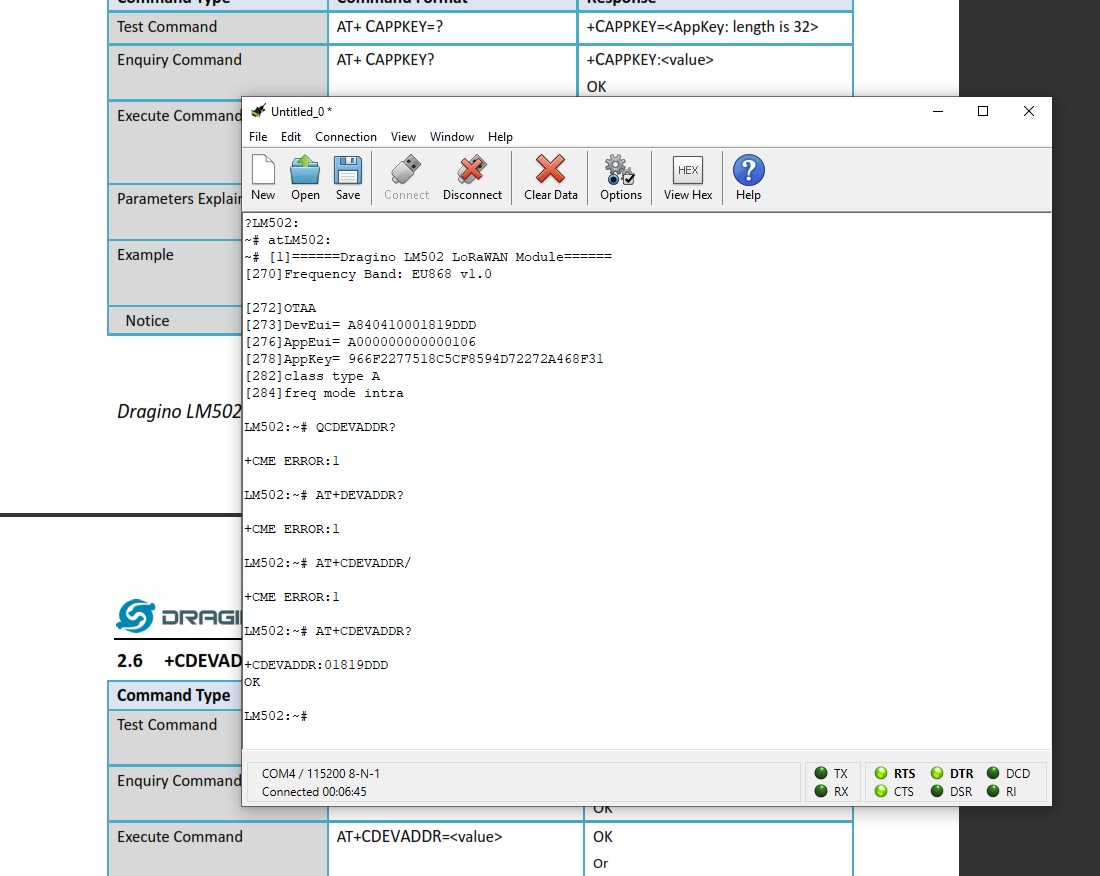Click the Dragino logo in background document

[179, 616]
